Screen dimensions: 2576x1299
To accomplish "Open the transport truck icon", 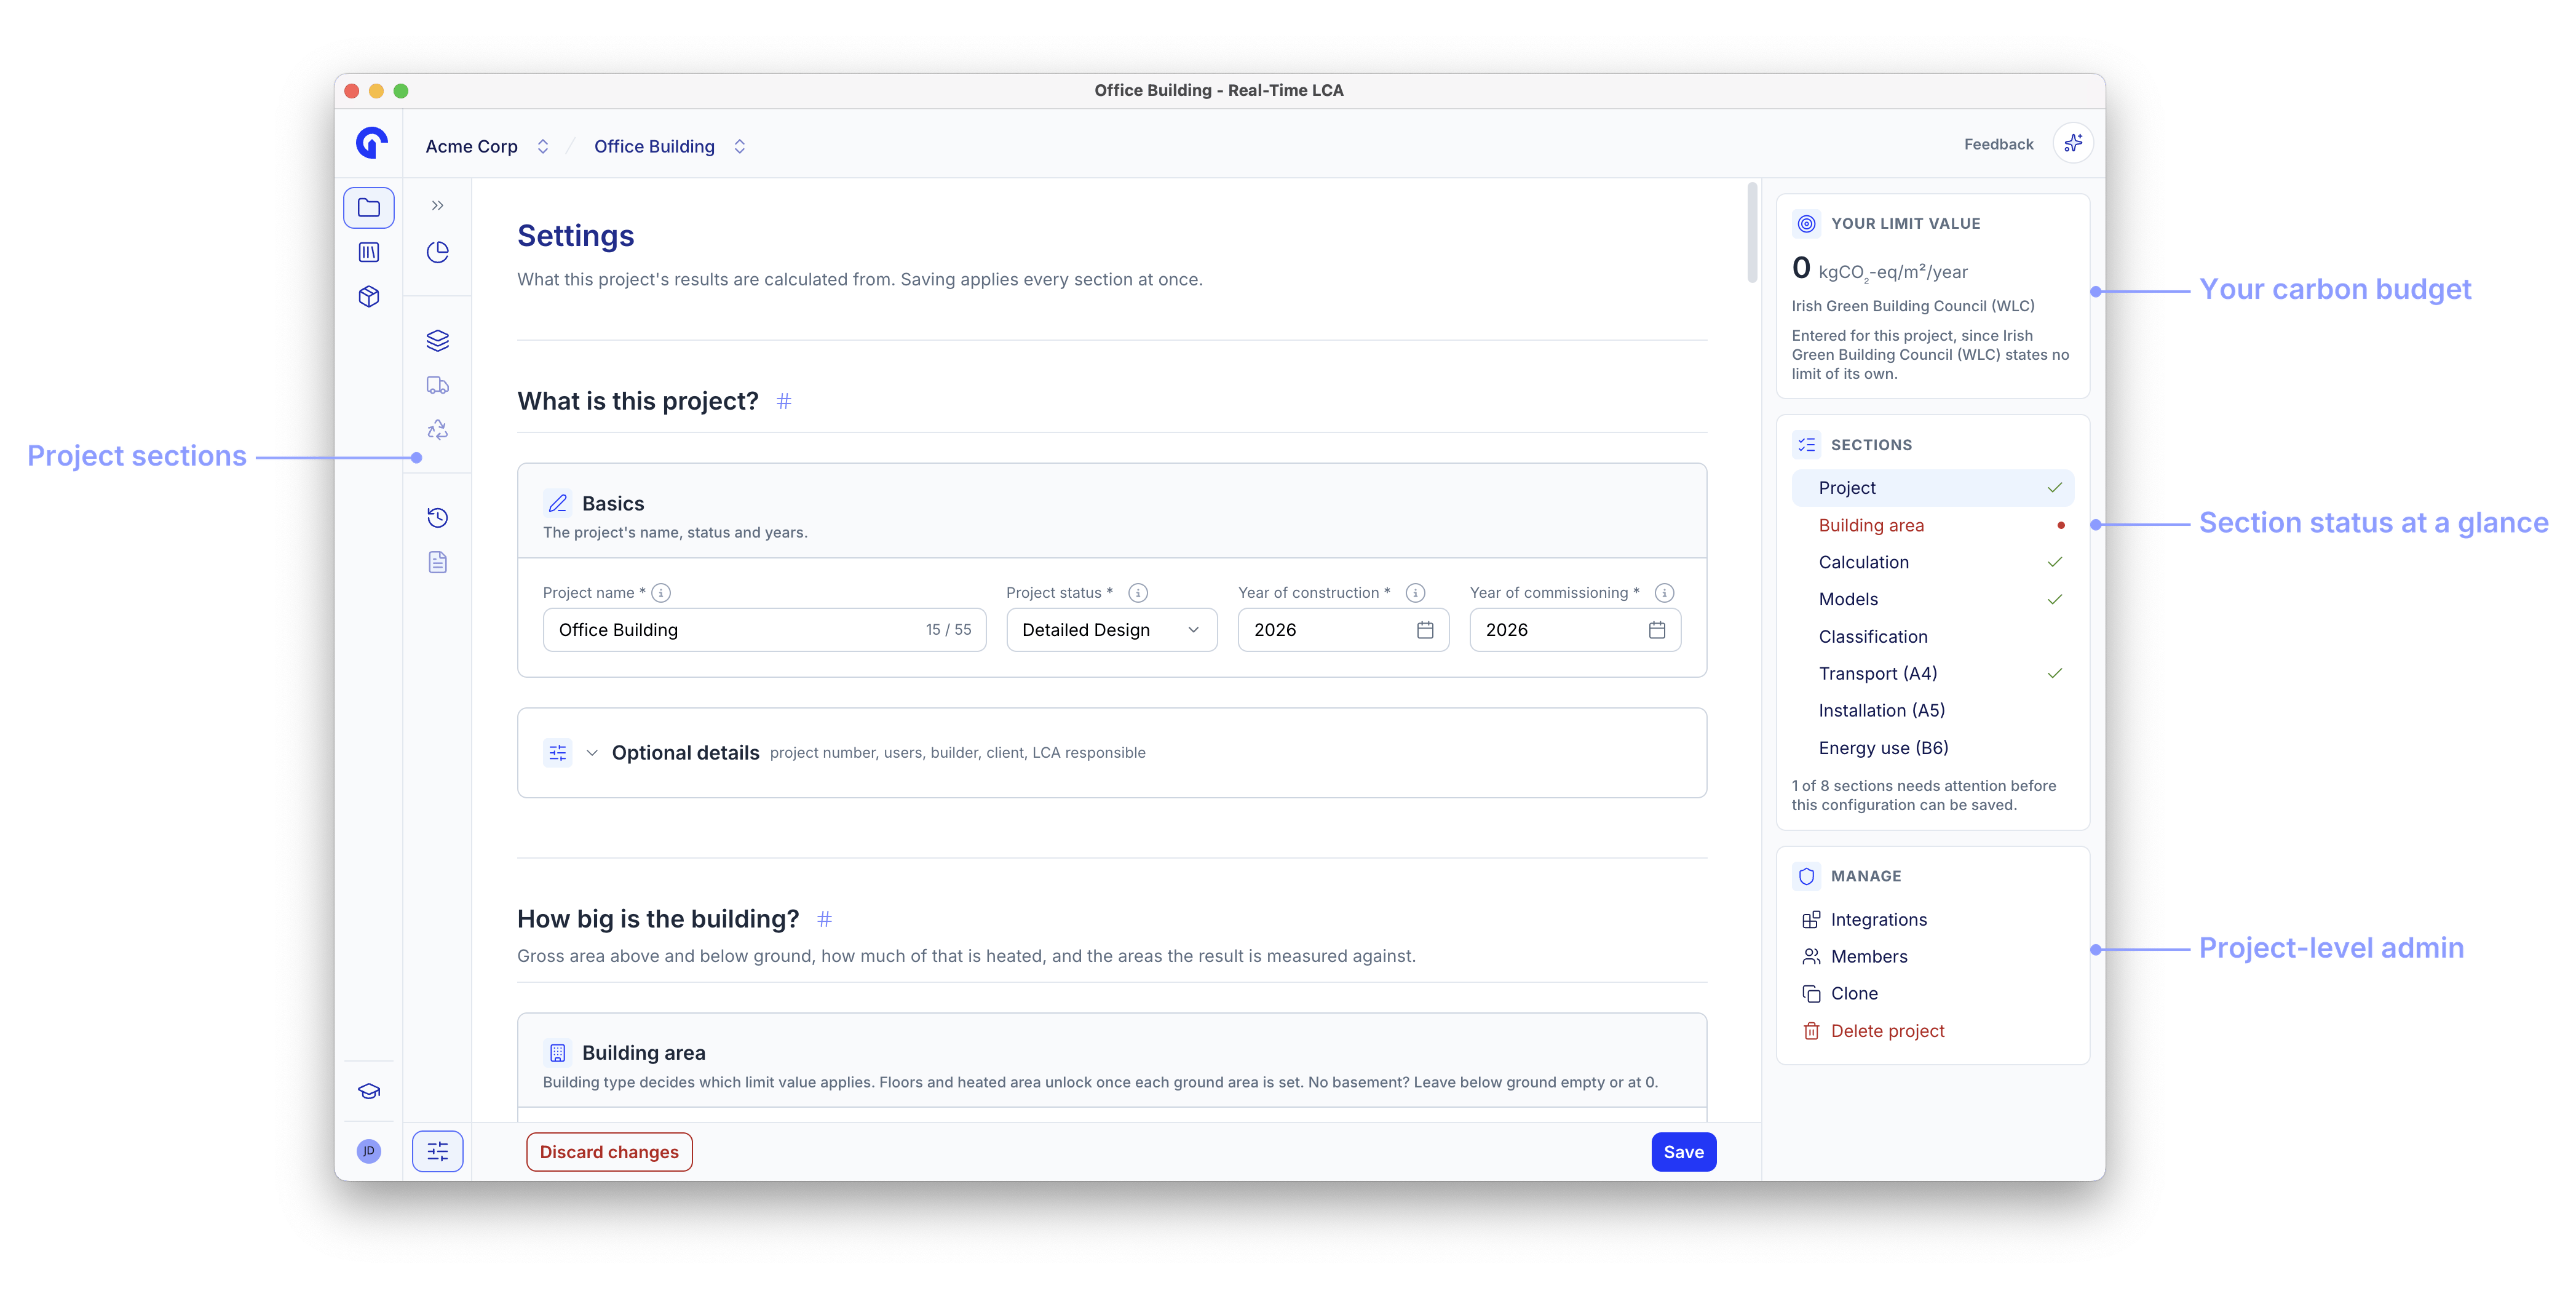I will pos(437,385).
